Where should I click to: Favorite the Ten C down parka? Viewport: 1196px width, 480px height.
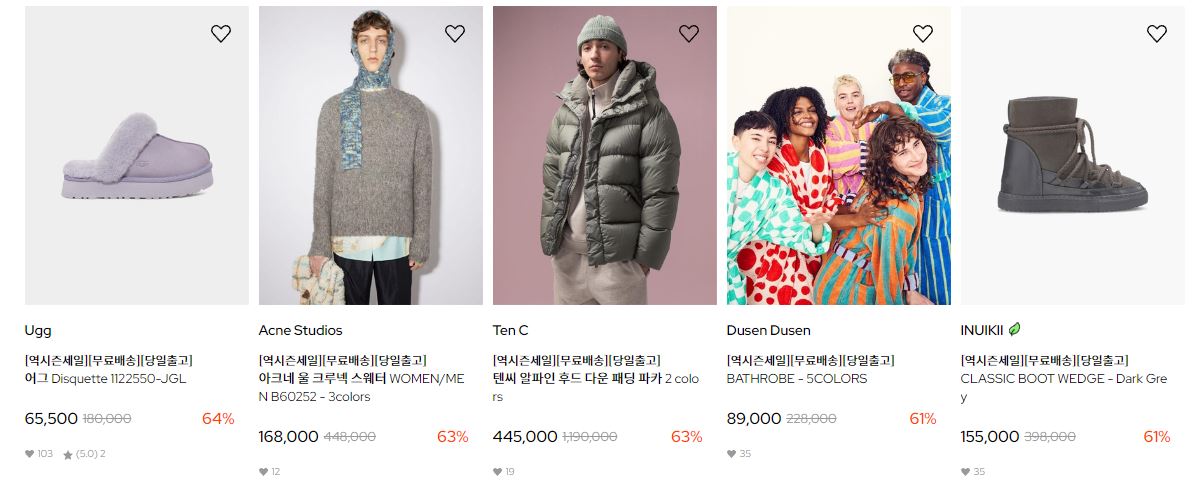pyautogui.click(x=689, y=34)
